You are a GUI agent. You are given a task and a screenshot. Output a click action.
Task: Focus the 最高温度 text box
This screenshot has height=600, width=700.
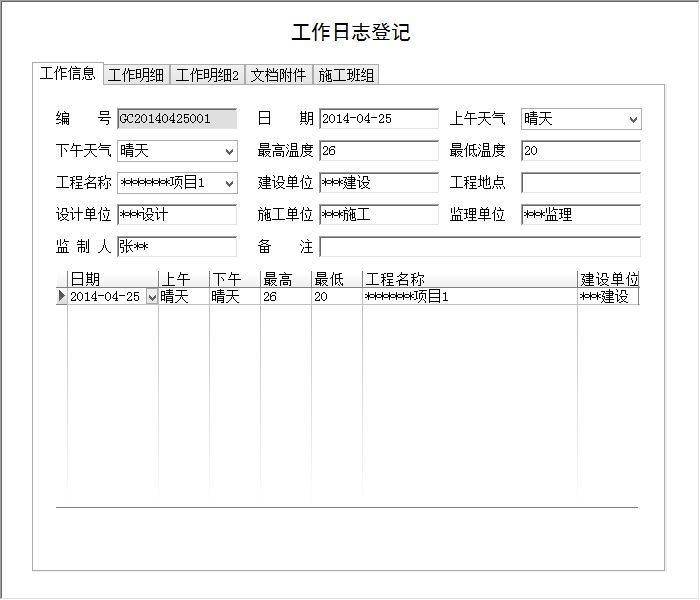(x=378, y=151)
